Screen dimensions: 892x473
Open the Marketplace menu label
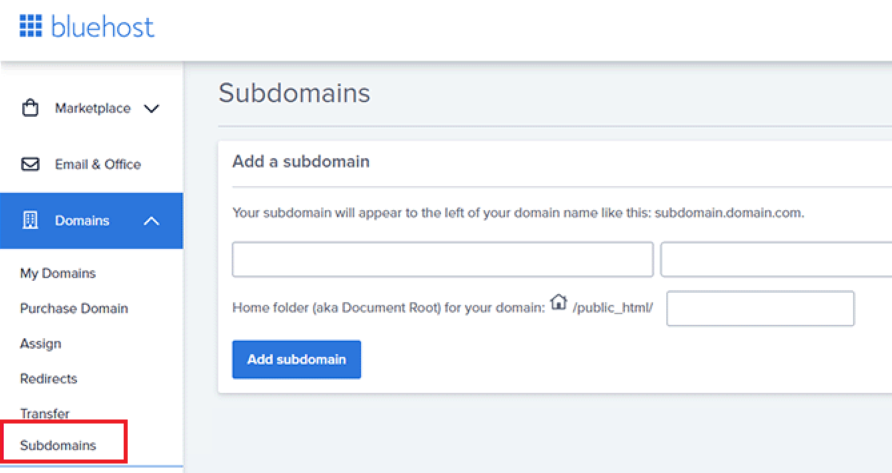pos(92,108)
